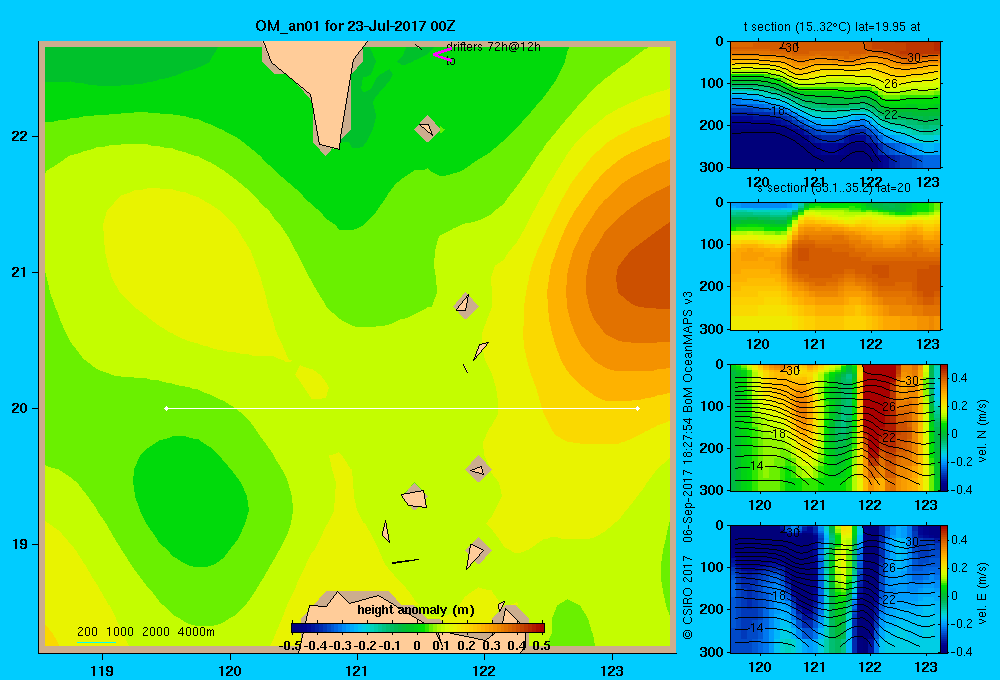Open the temperature section plot
Image resolution: width=1000 pixels, height=680 pixels.
click(x=835, y=105)
